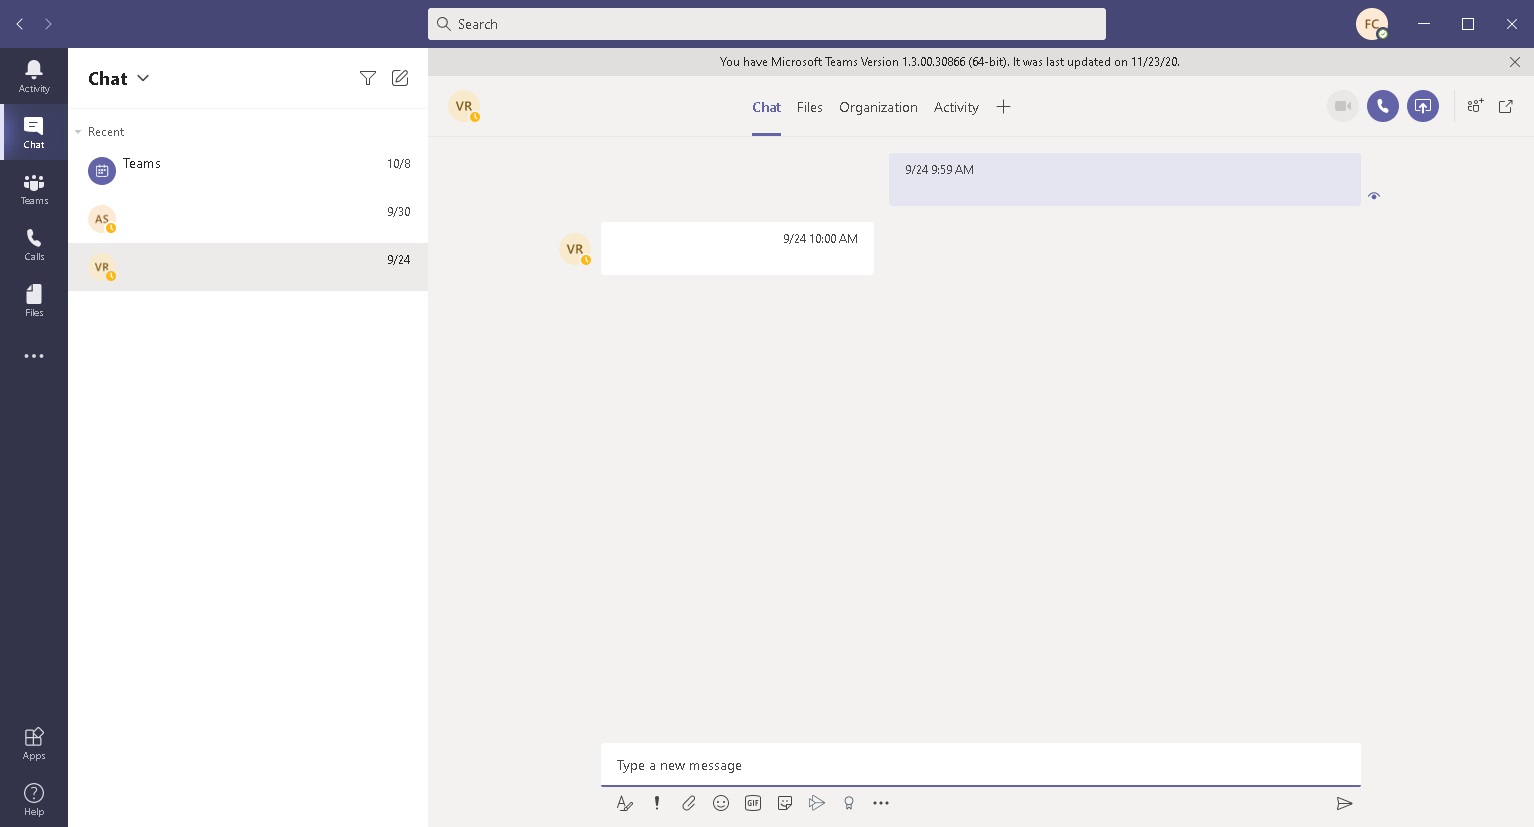
Task: Switch to the Organization tab
Action: (878, 107)
